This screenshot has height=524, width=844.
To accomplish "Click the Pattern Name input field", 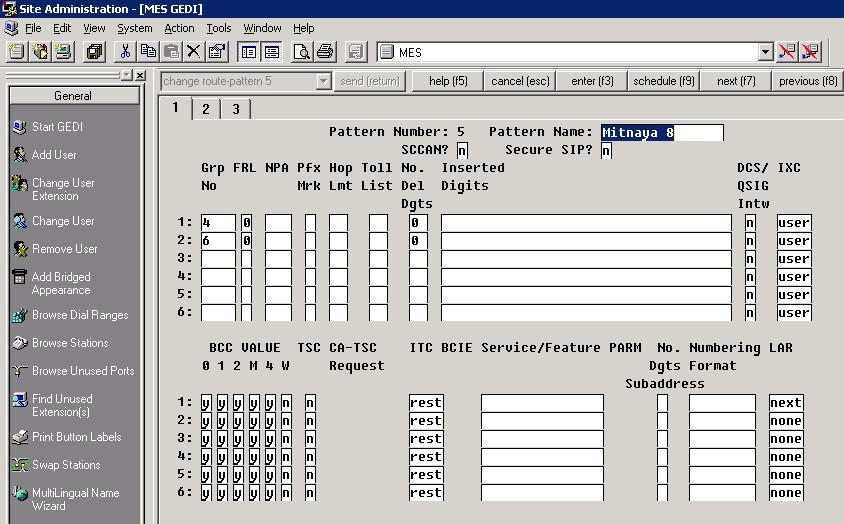I will point(662,132).
